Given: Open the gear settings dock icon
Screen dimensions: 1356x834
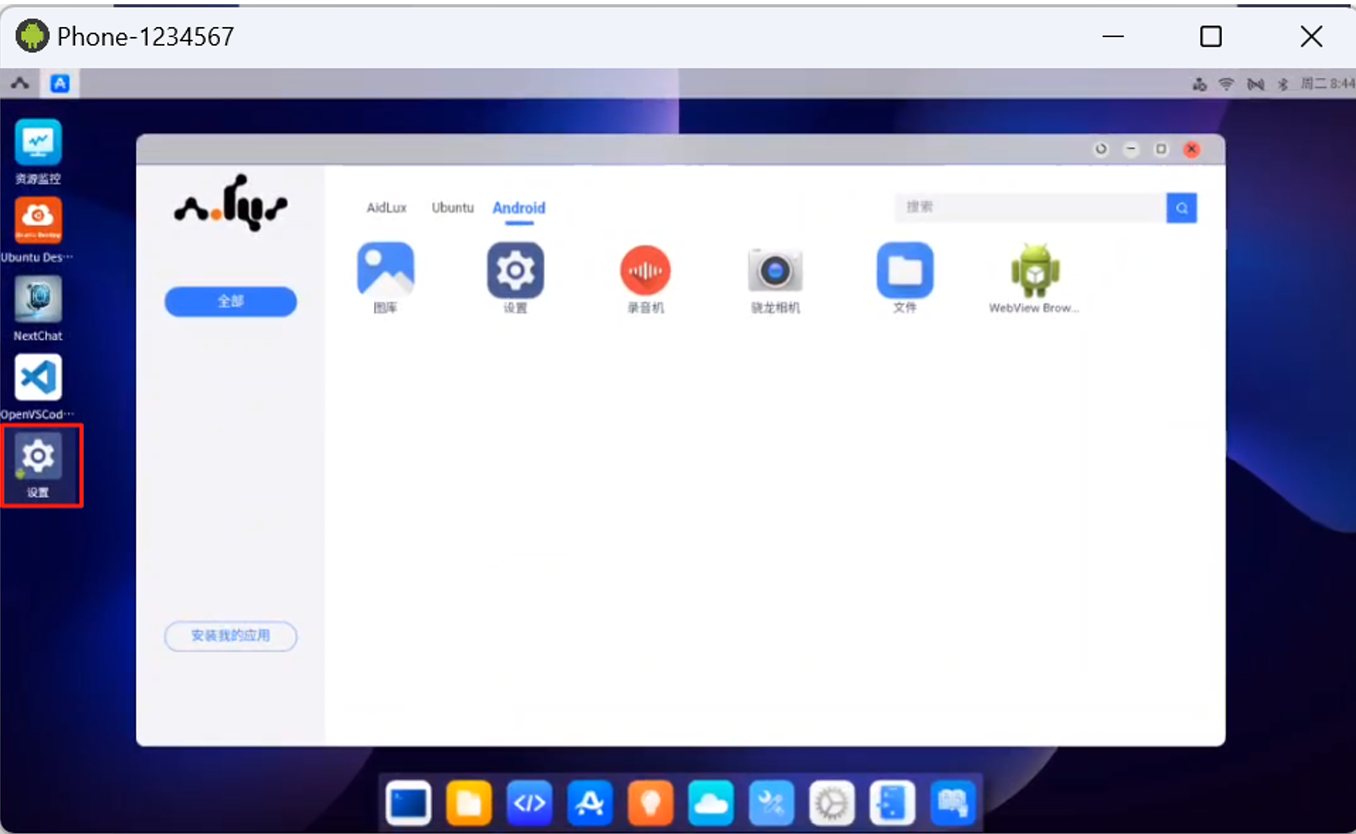Looking at the screenshot, I should 832,803.
